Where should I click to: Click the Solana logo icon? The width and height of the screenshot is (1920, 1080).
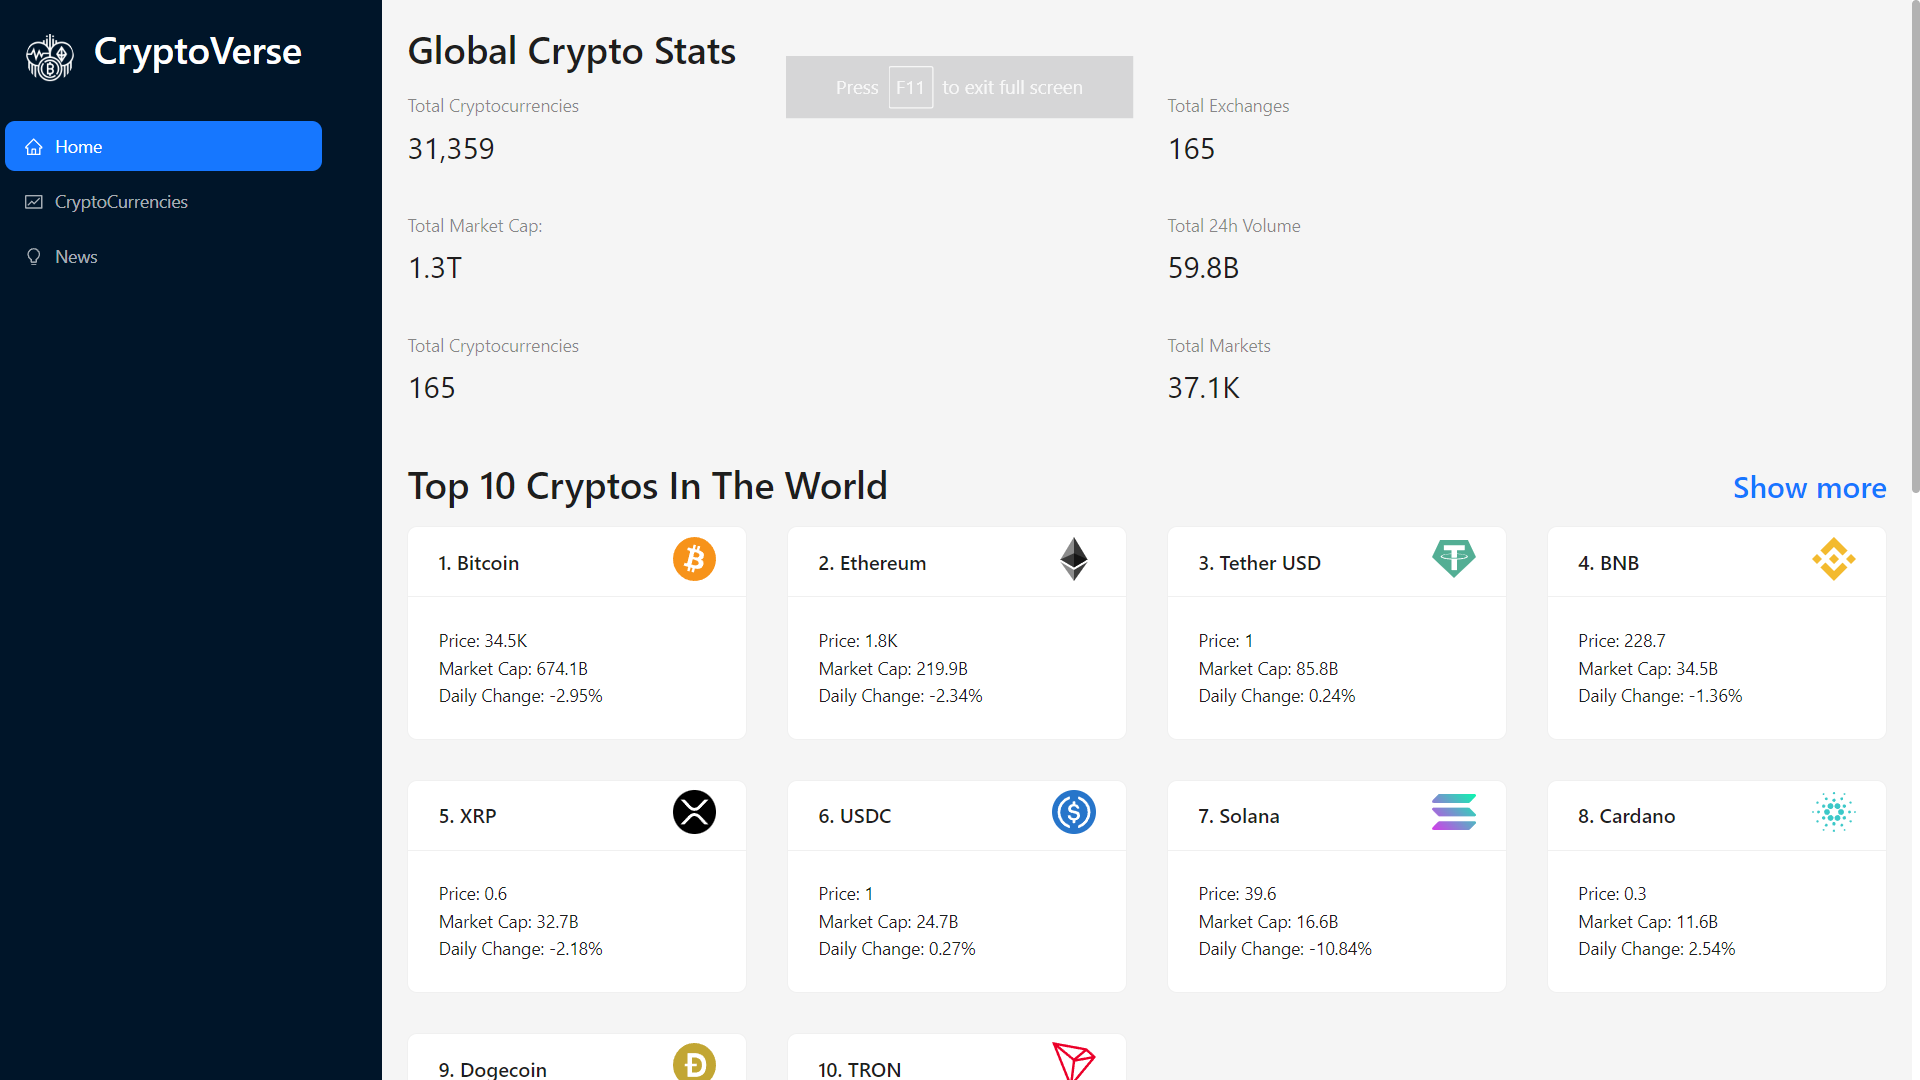tap(1453, 812)
